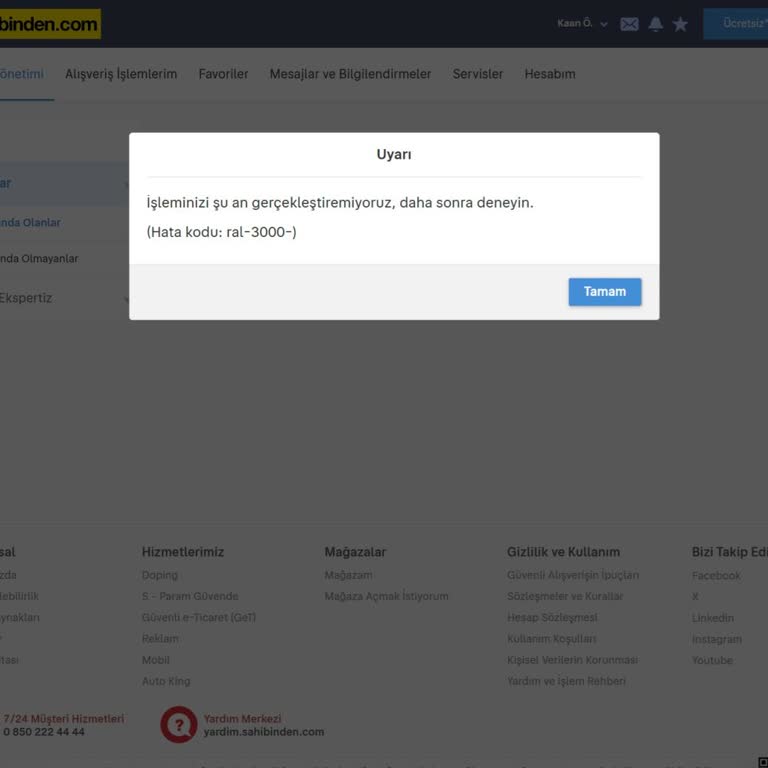Click the Tamam button in warning dialog
The width and height of the screenshot is (768, 768).
604,292
